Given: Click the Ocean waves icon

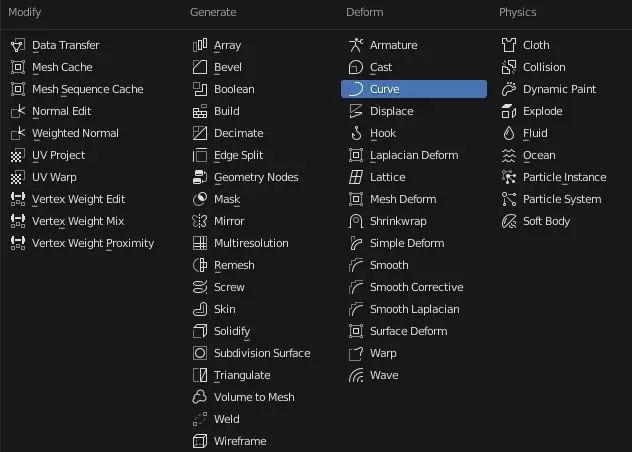Looking at the screenshot, I should click(x=509, y=155).
